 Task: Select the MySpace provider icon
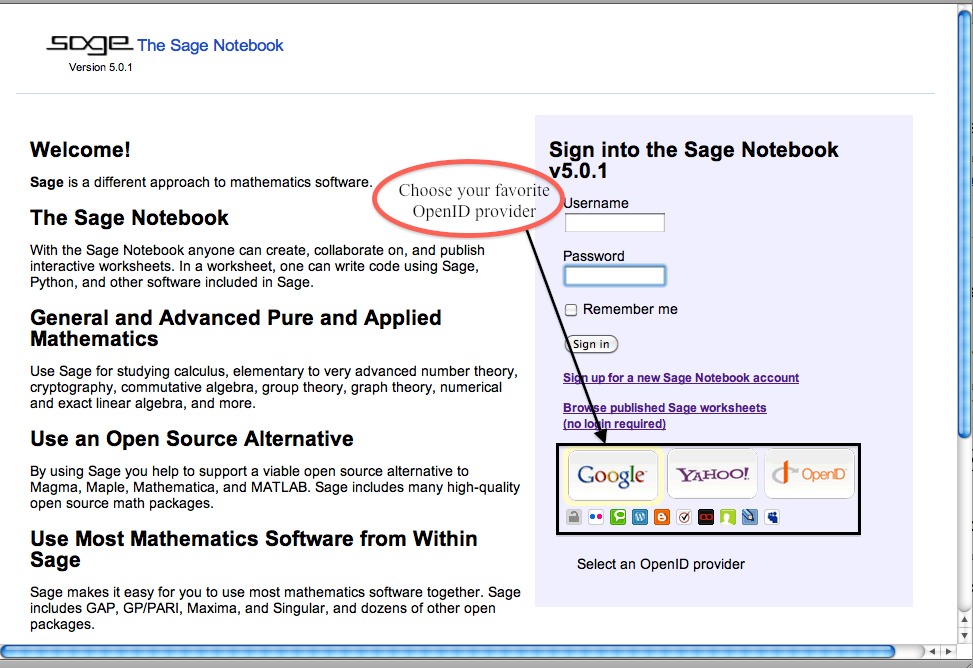[x=772, y=517]
